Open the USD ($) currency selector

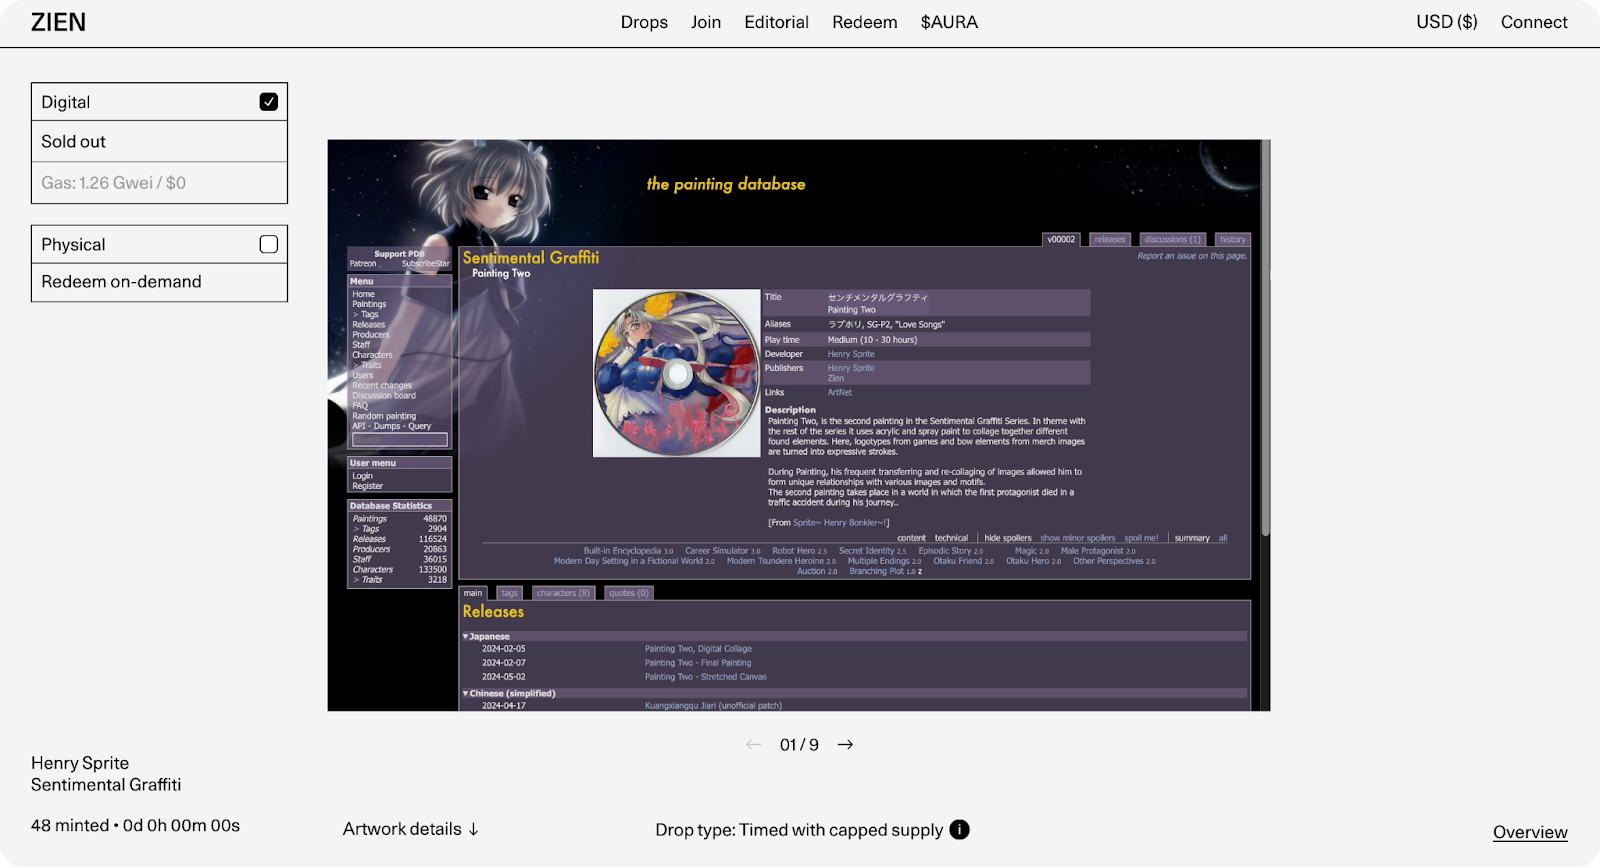click(1446, 22)
